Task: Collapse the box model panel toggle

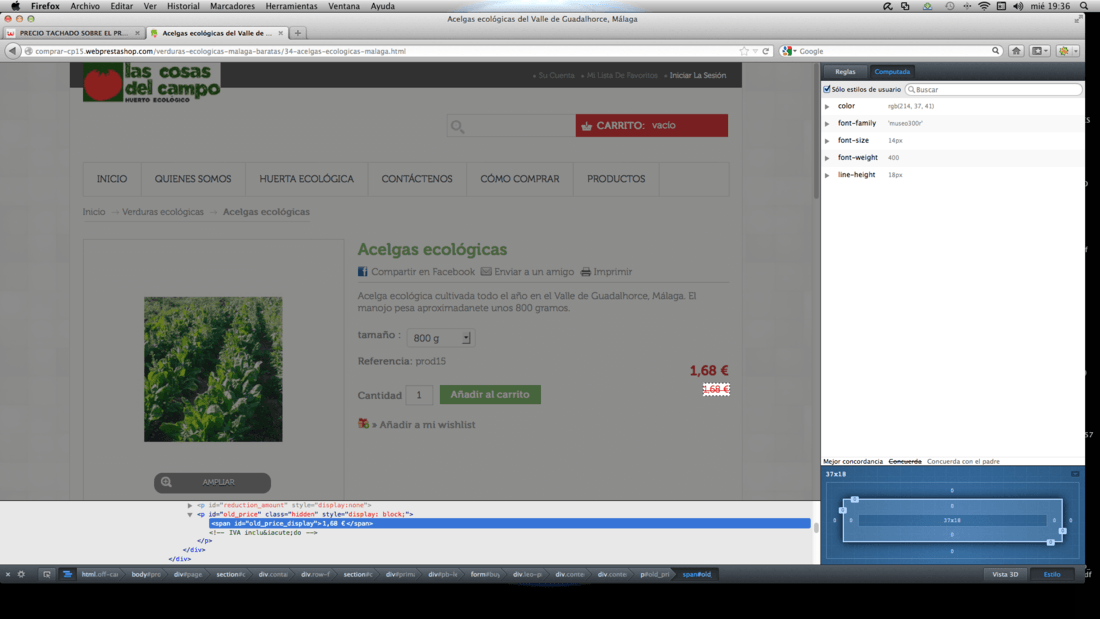Action: (1075, 474)
